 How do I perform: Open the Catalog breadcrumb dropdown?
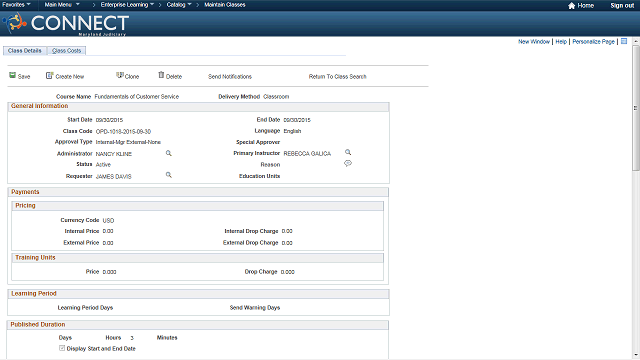(x=179, y=5)
